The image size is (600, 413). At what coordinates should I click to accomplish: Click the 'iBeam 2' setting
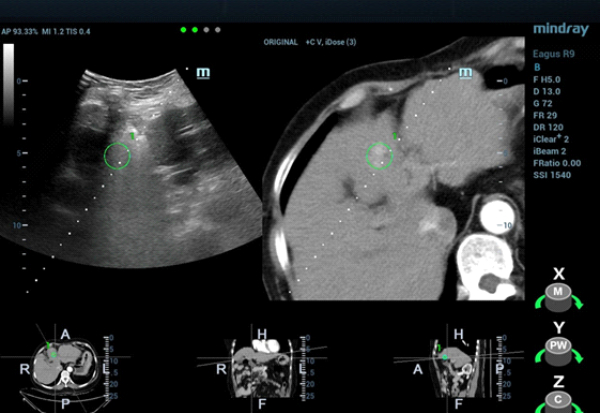549,151
